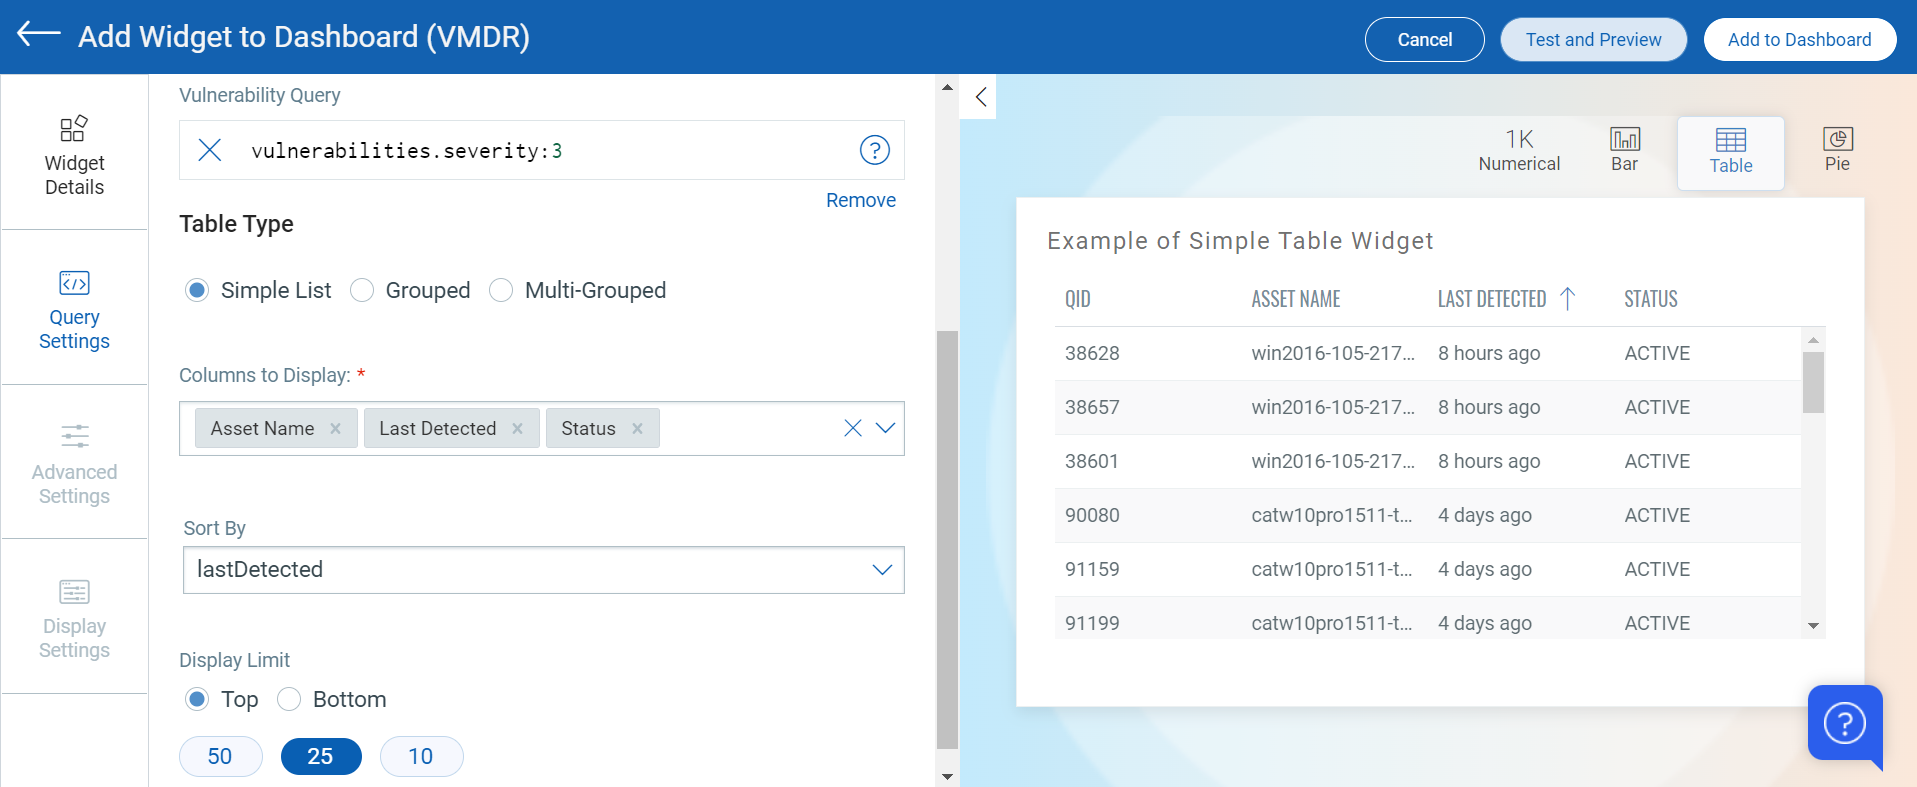Open the Advanced Settings section
1917x787 pixels.
click(x=74, y=464)
